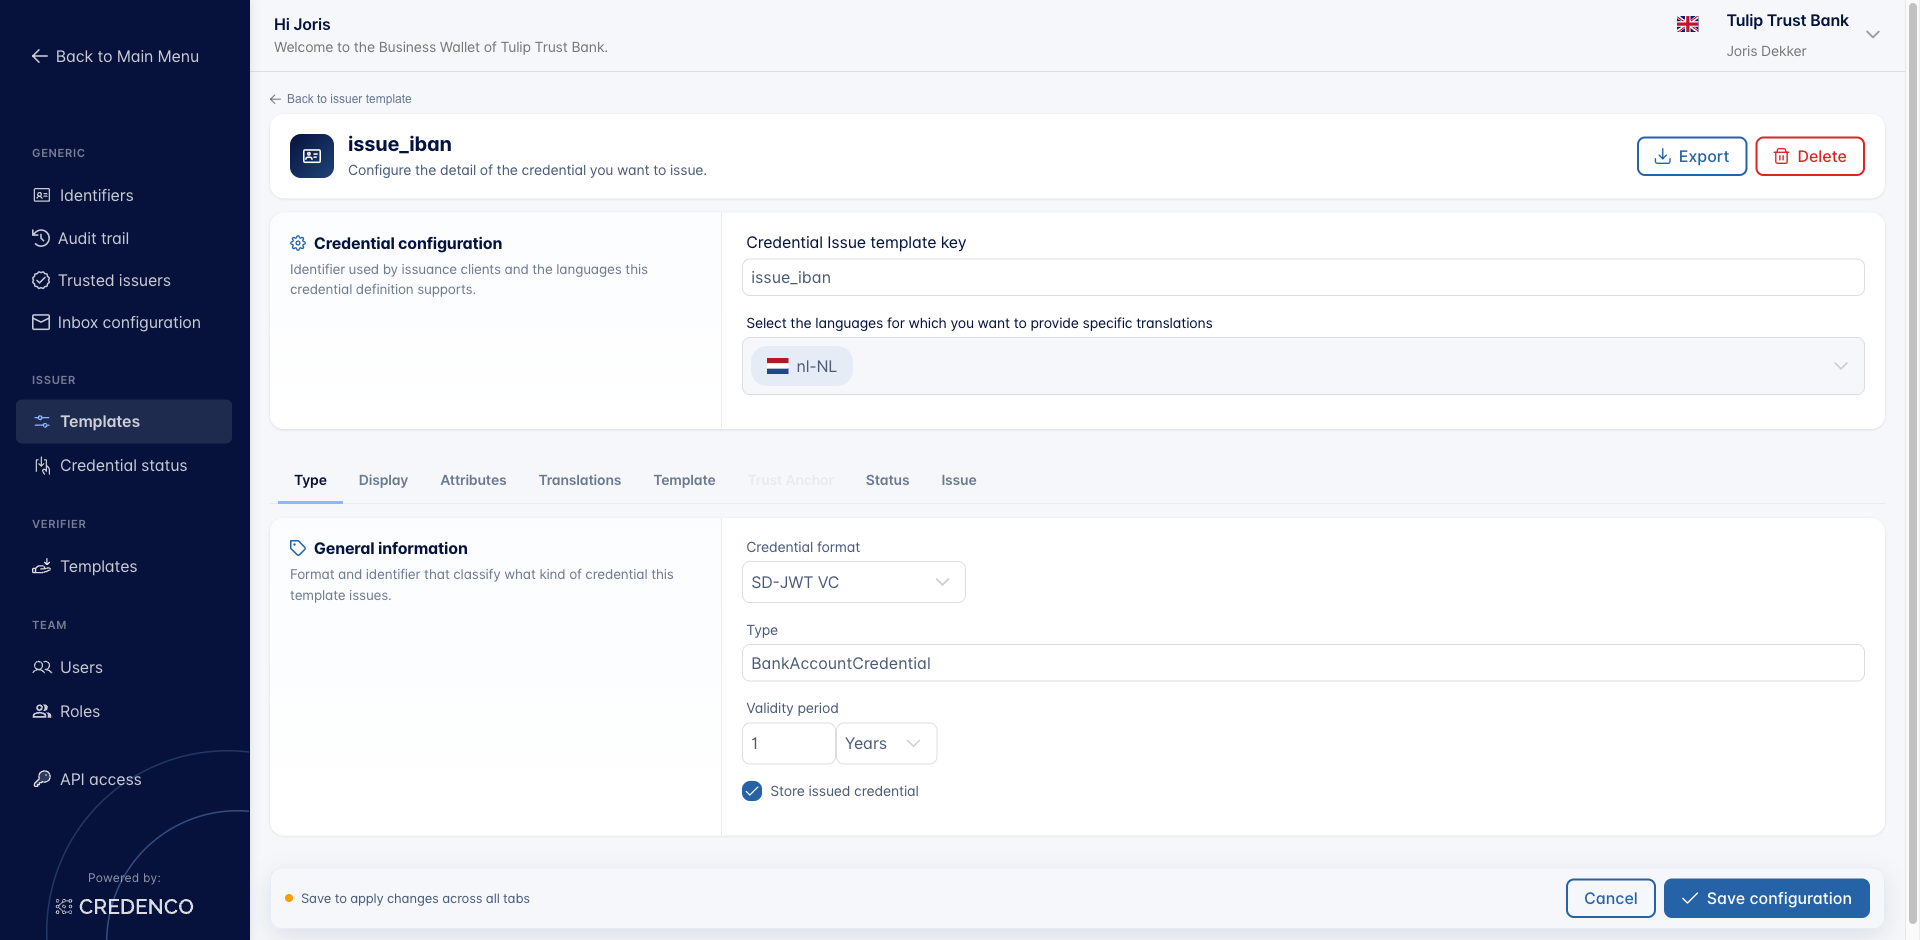Open the languages selection dropdown chevron
Viewport: 1920px width, 940px height.
pos(1841,366)
